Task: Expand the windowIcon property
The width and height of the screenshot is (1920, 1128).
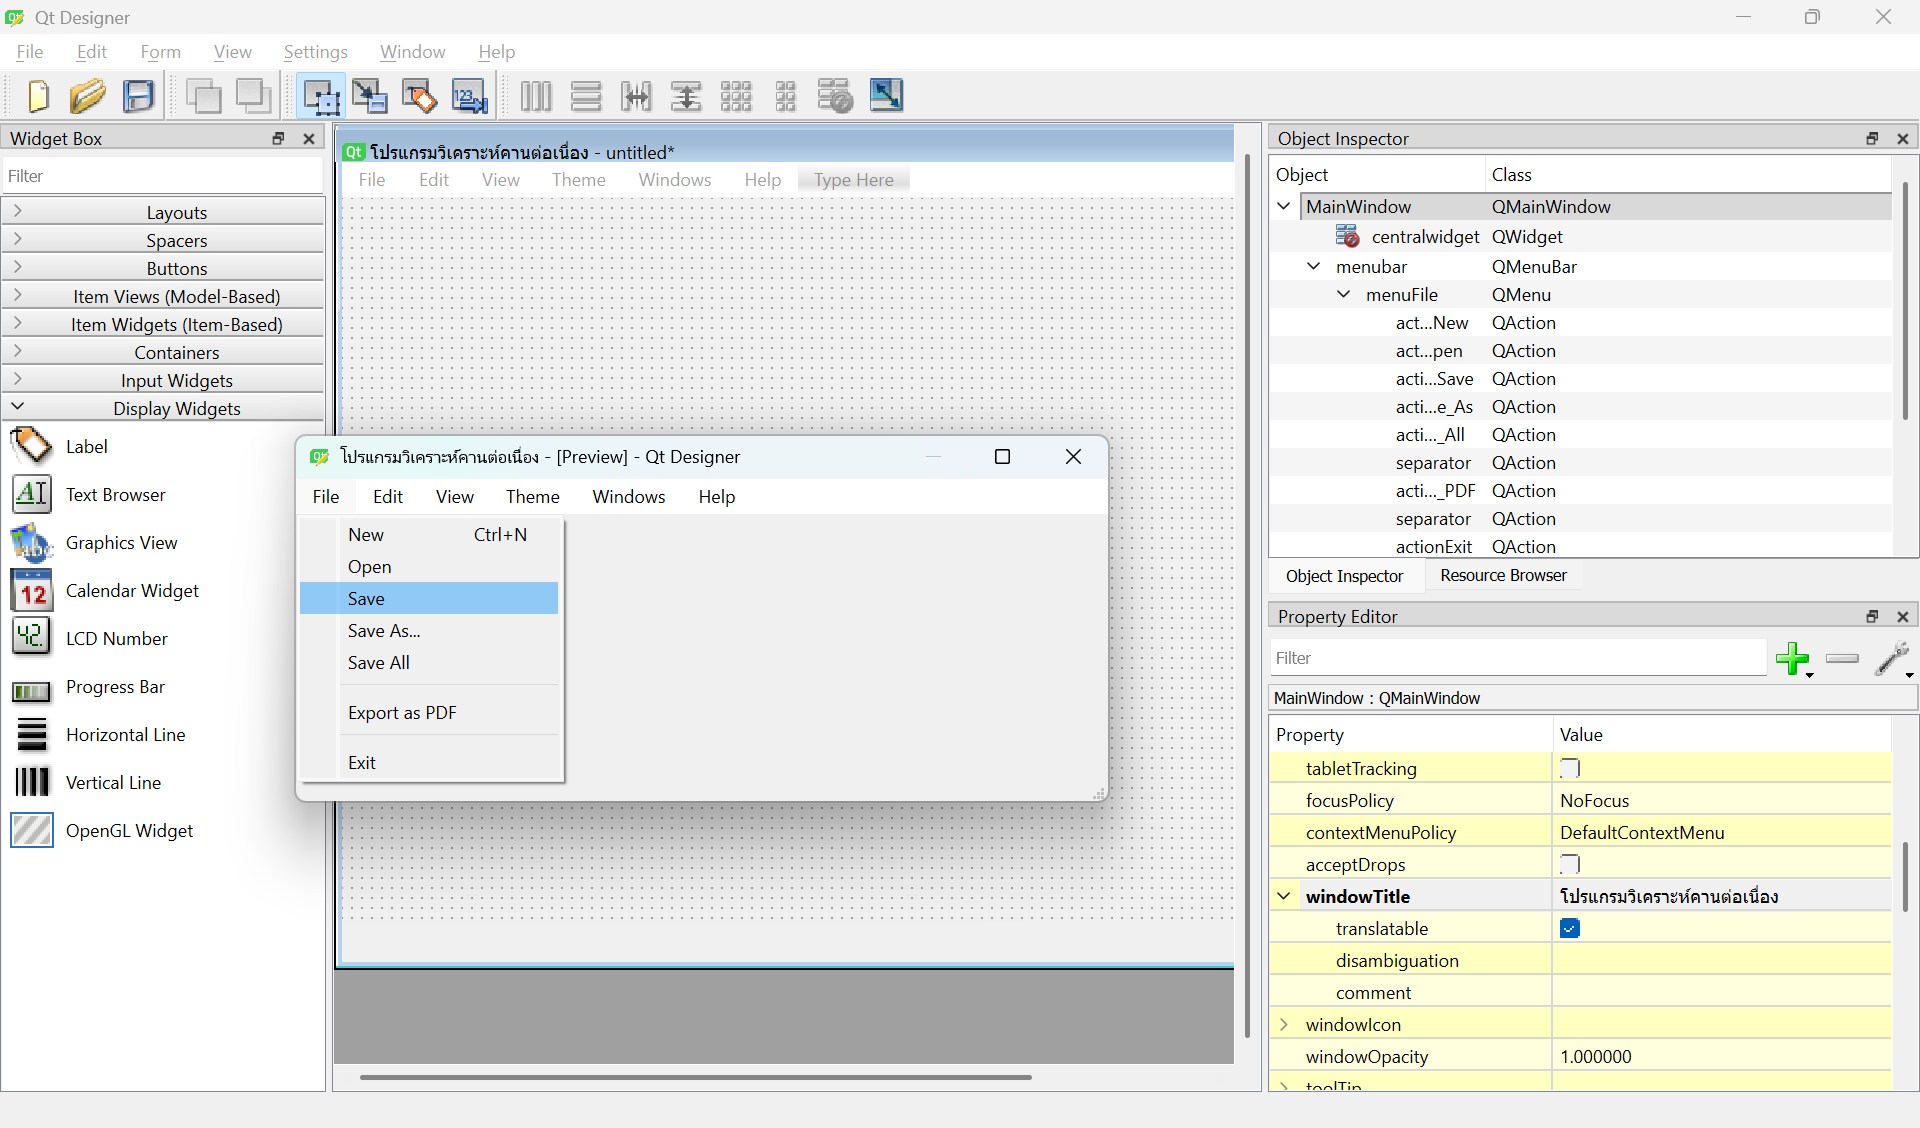Action: pos(1284,1025)
